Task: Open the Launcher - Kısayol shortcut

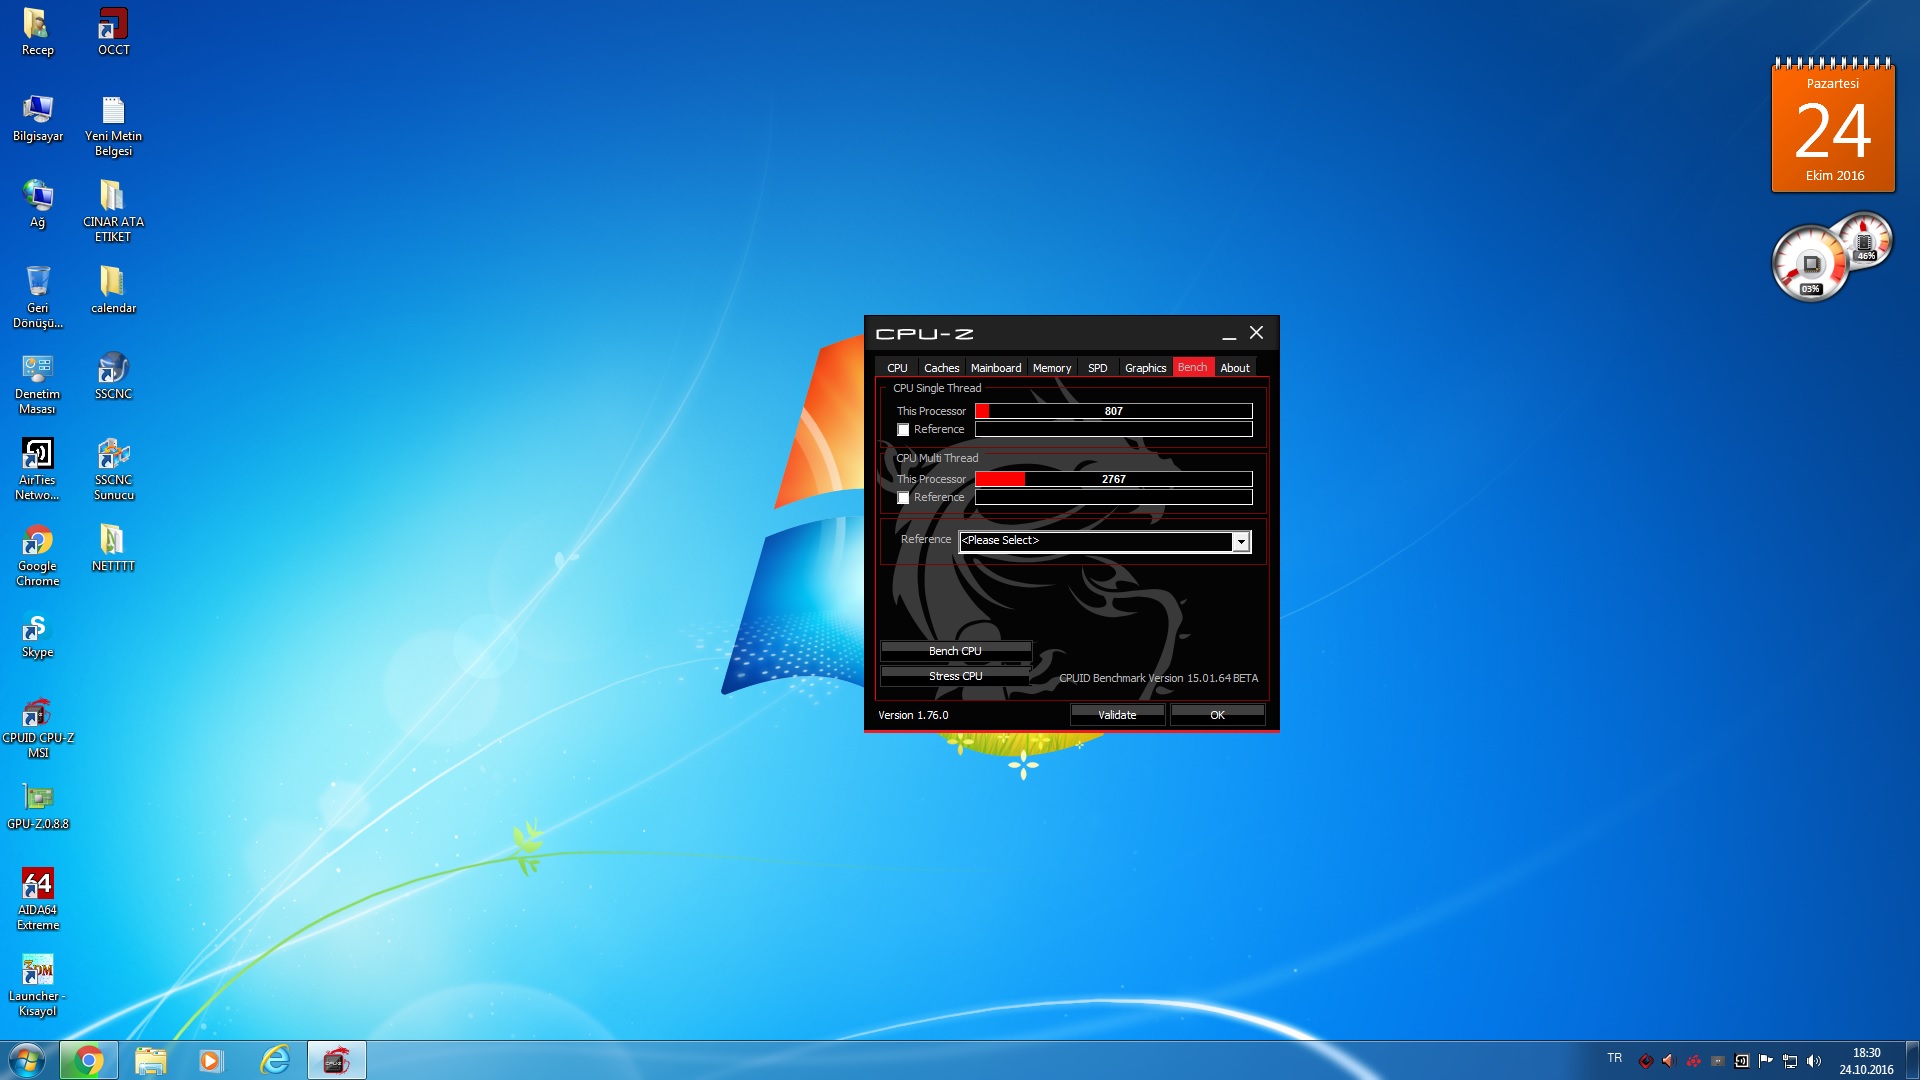Action: point(37,986)
